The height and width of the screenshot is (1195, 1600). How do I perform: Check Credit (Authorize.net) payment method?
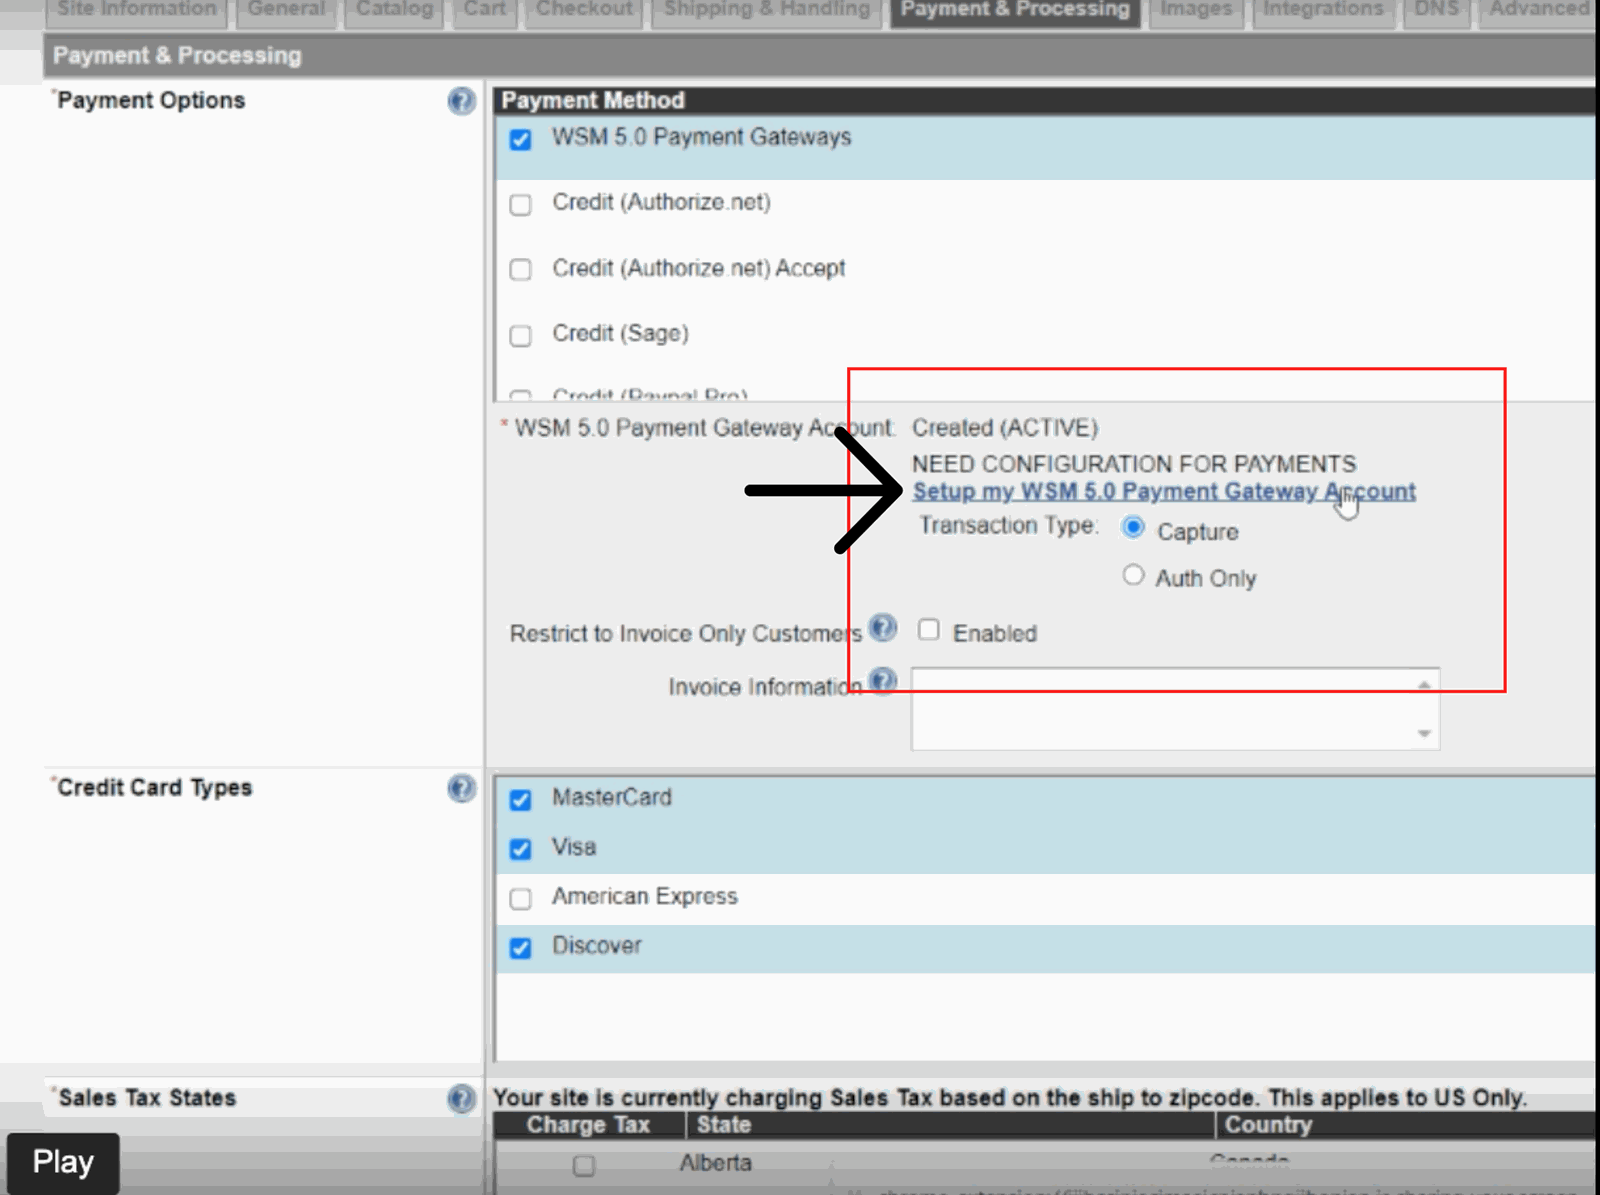point(520,205)
